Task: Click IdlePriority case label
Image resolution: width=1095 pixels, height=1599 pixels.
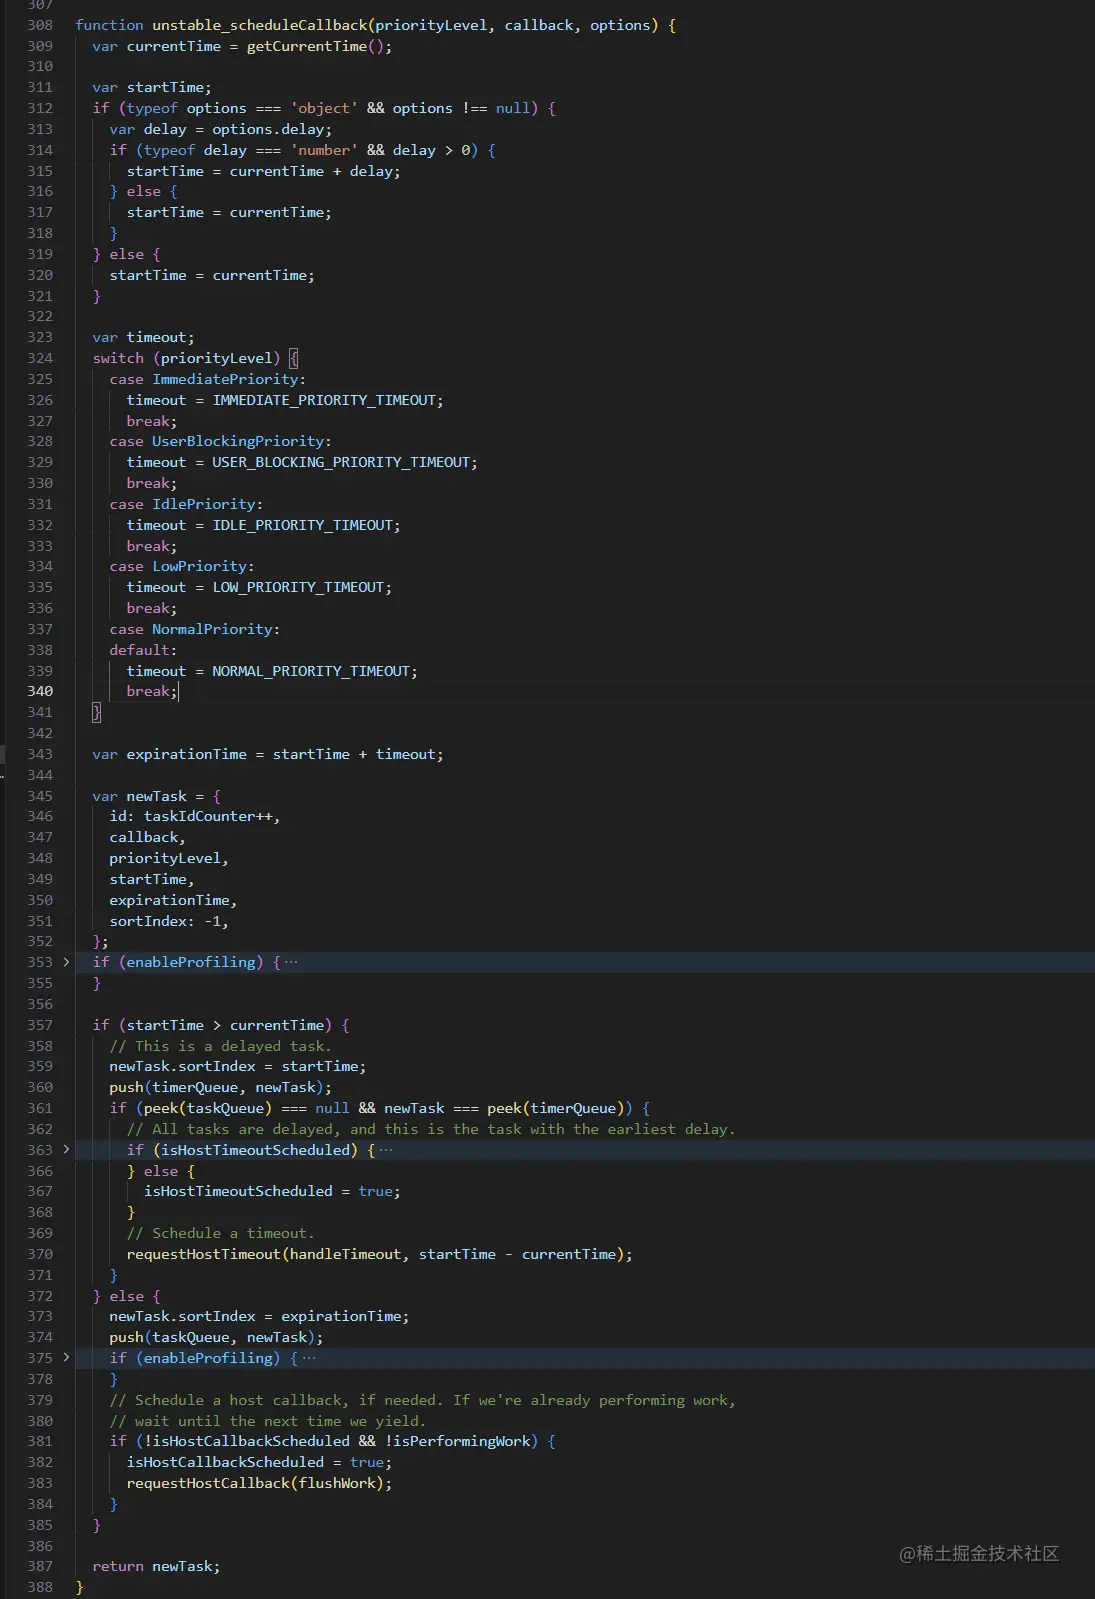Action: click(x=204, y=504)
